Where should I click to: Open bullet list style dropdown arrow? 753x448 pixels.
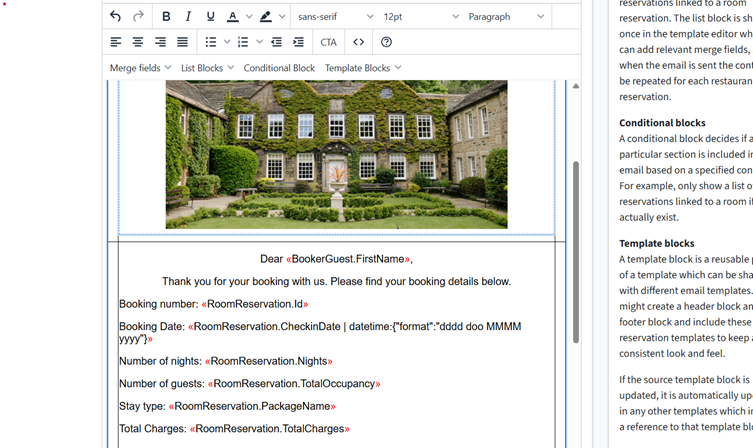(x=227, y=42)
